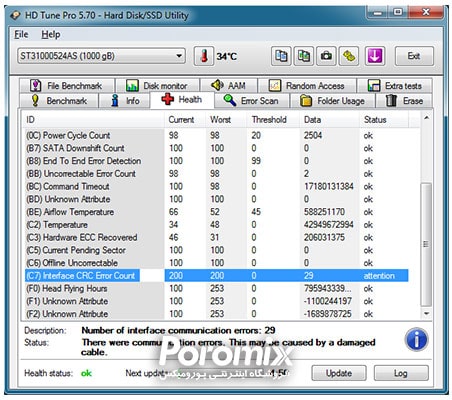The width and height of the screenshot is (452, 400).
Task: Click the purple download arrow icon
Action: (375, 56)
